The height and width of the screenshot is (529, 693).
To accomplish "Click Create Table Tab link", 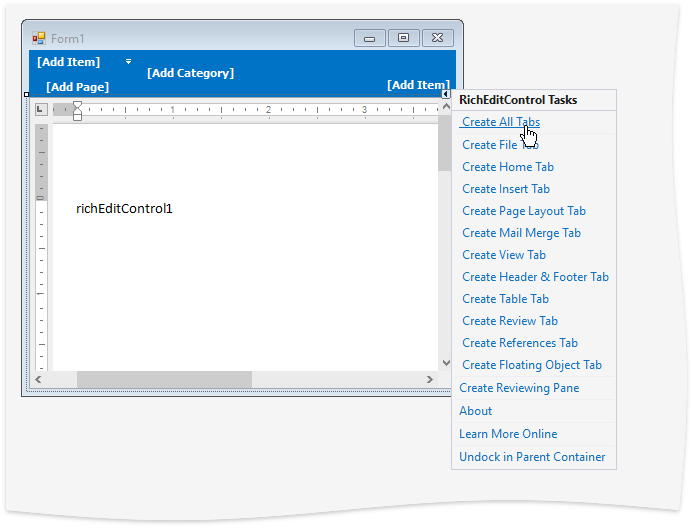I will (x=505, y=299).
